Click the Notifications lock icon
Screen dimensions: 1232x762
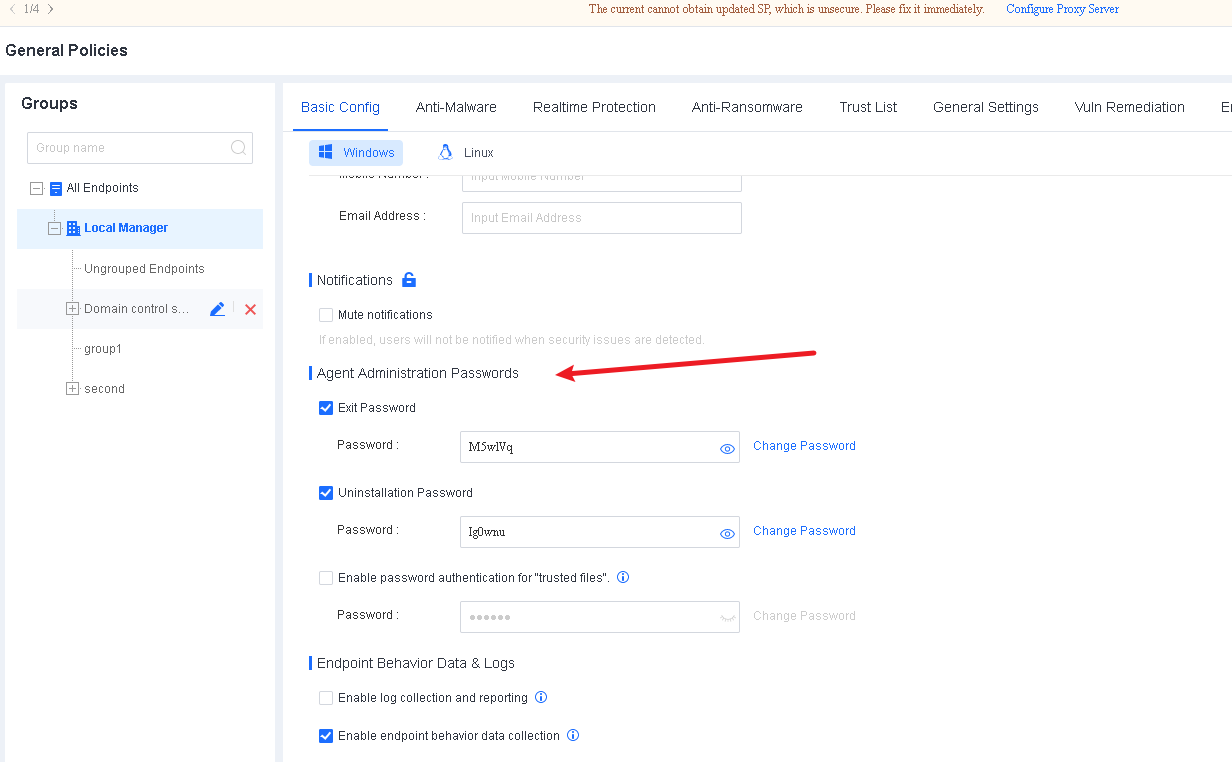pos(409,280)
